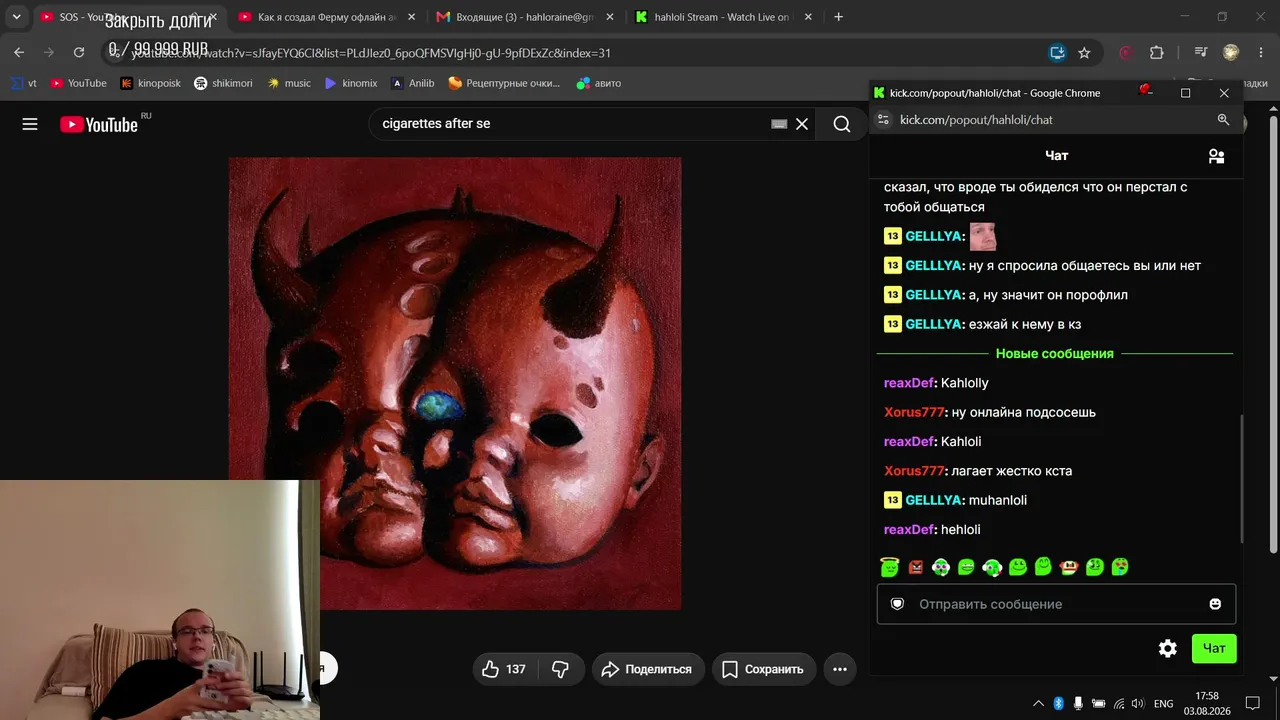The height and width of the screenshot is (720, 1280).
Task: Switch the ENG input language
Action: 1163,703
